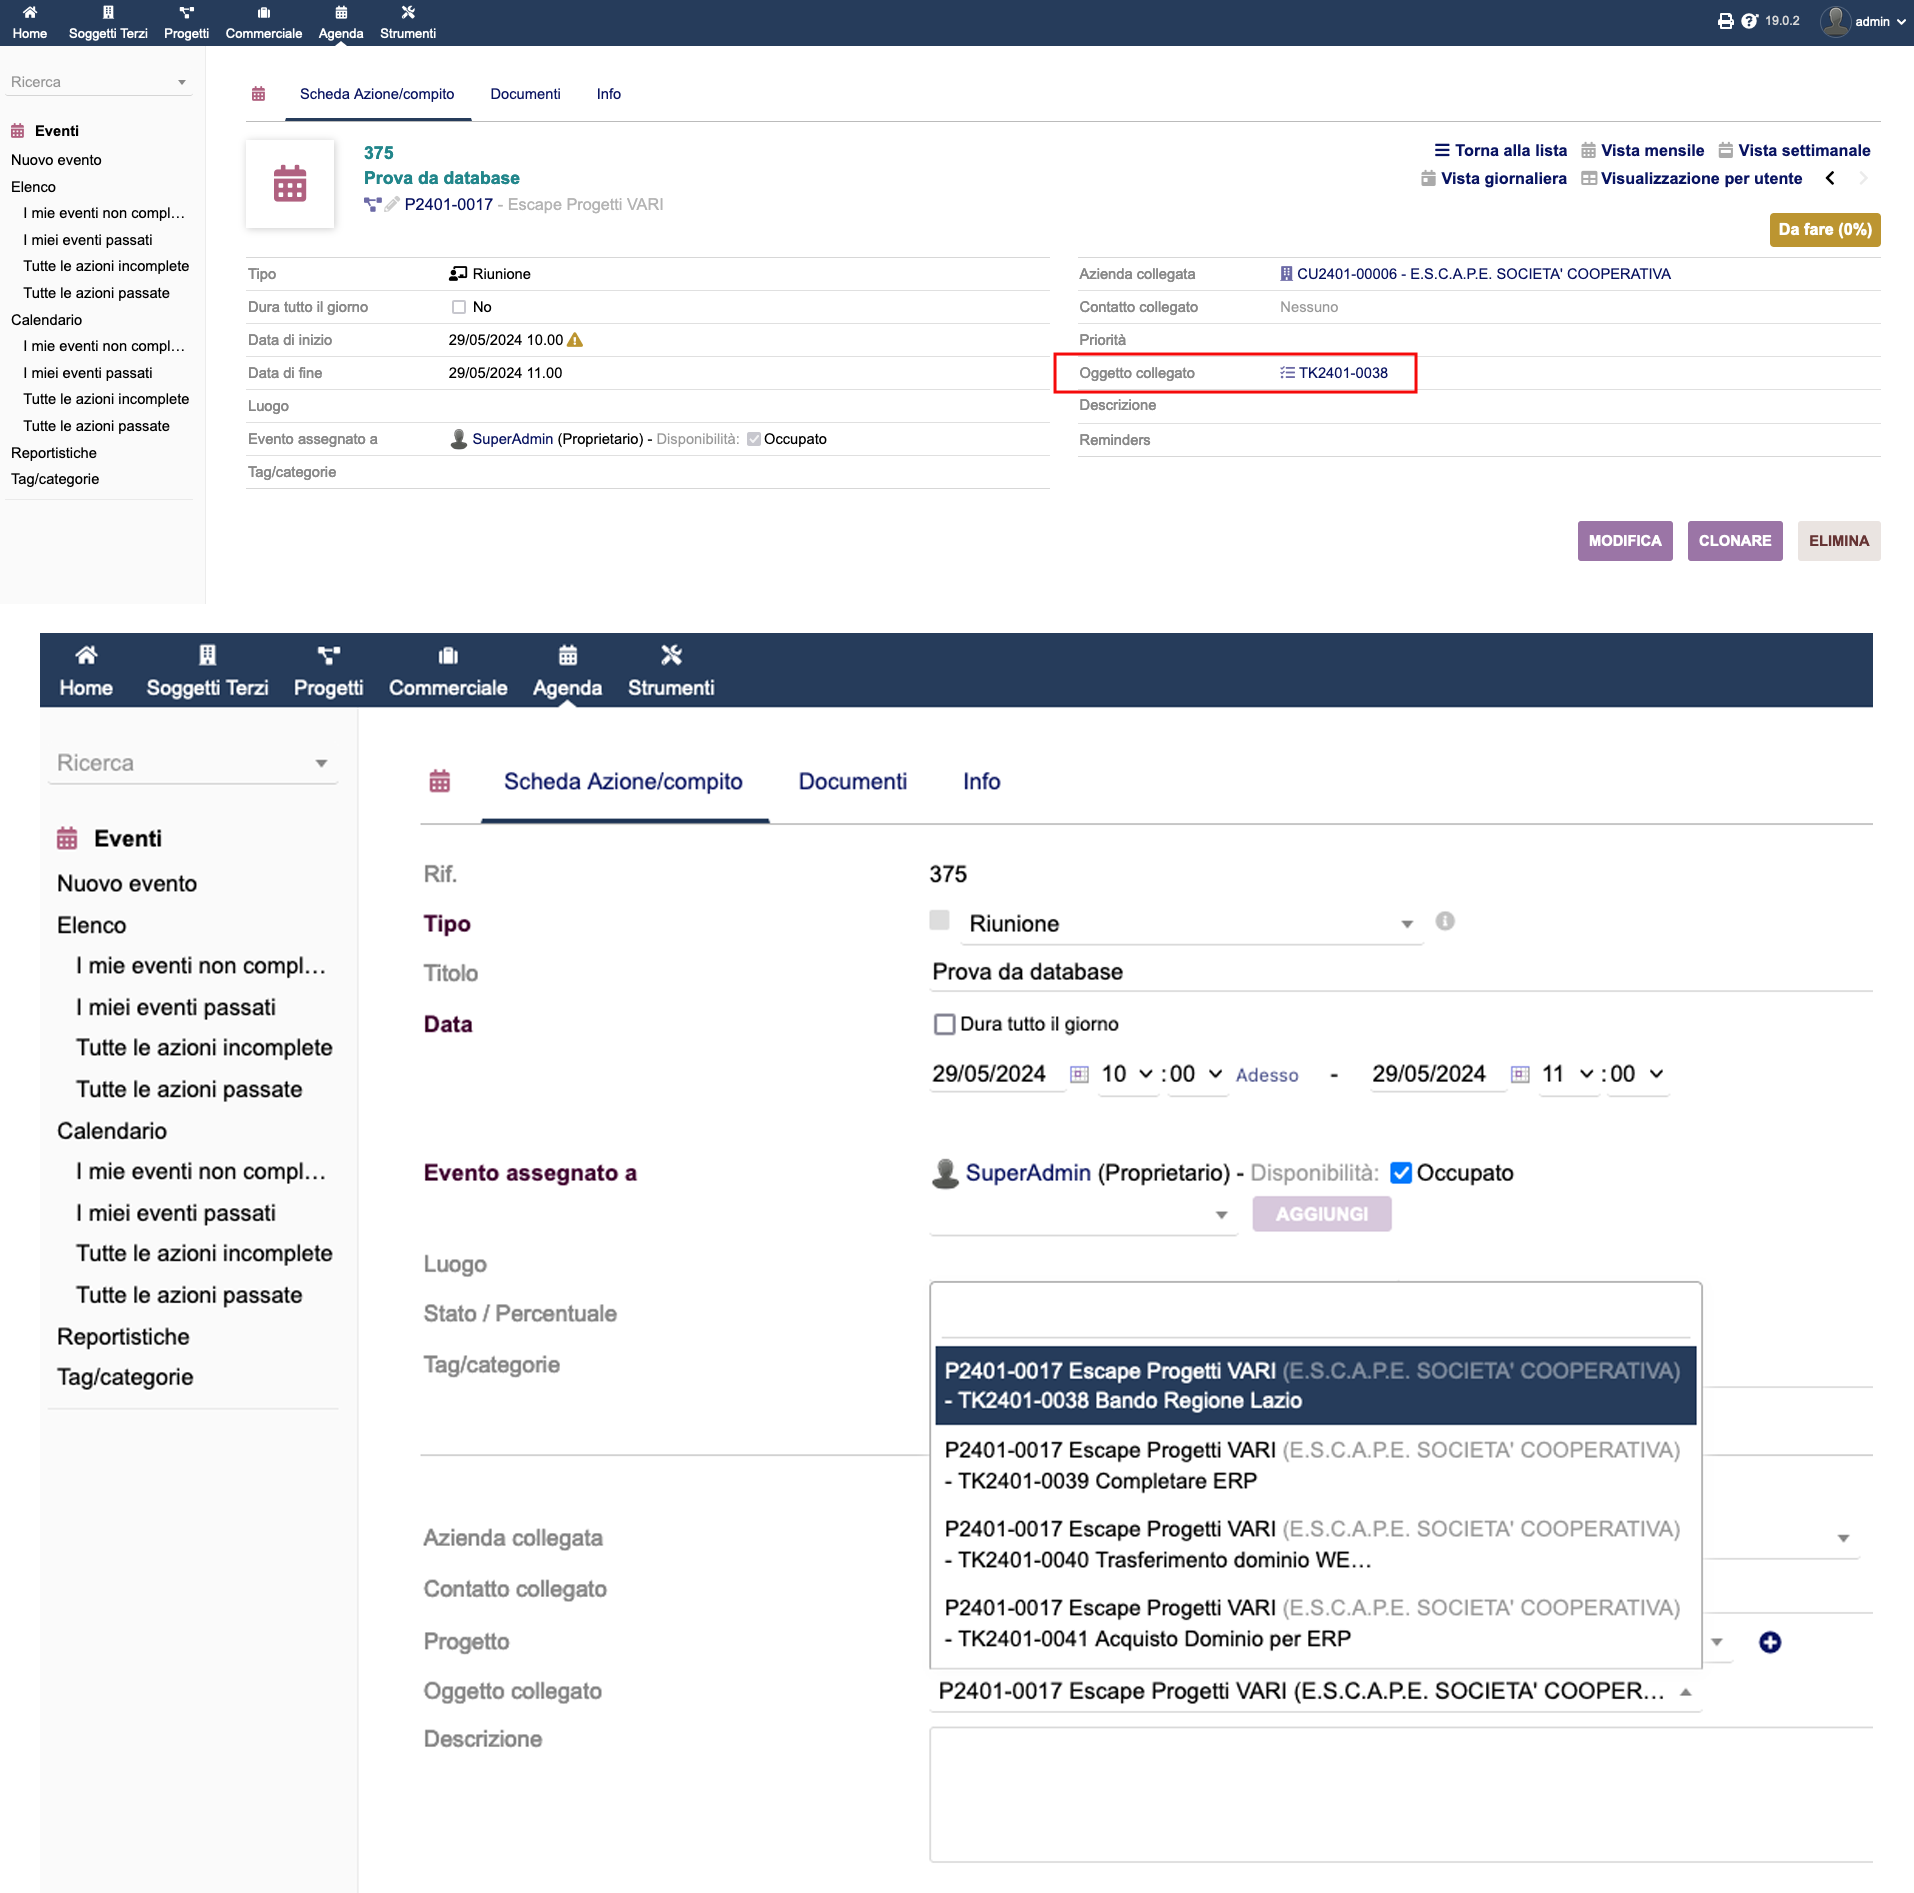Screen dimensions: 1914x1893
Task: Open the Commerciale menu in top navigation
Action: (x=263, y=23)
